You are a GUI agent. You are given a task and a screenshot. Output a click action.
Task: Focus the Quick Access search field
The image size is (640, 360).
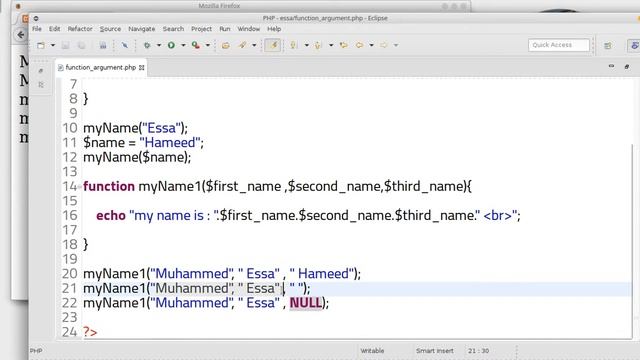[559, 45]
